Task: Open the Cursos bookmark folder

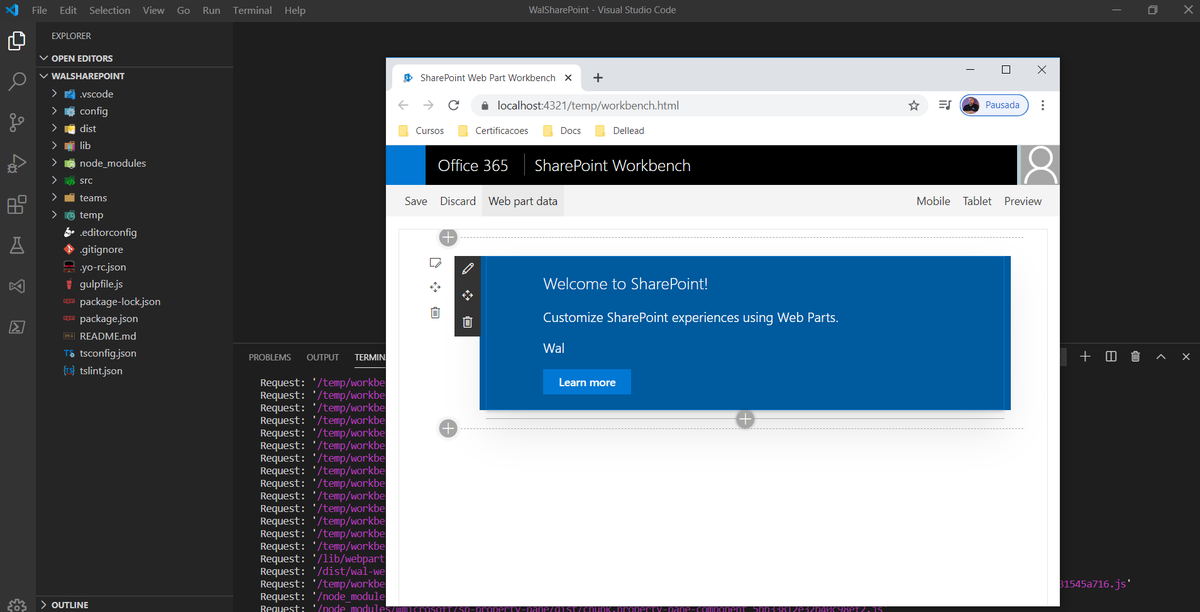Action: [x=421, y=131]
